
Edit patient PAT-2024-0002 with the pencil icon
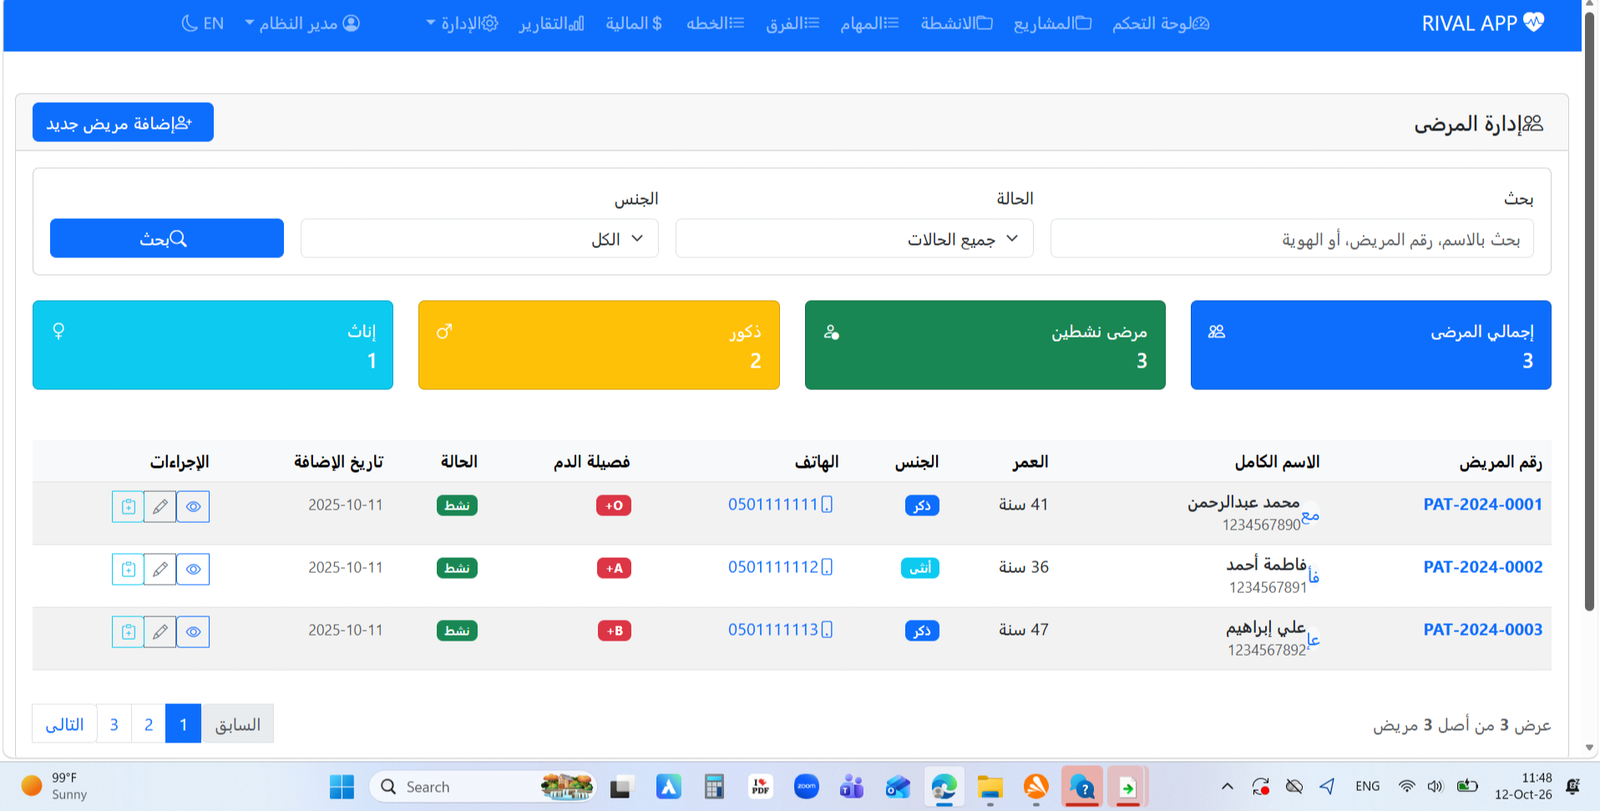(x=160, y=569)
